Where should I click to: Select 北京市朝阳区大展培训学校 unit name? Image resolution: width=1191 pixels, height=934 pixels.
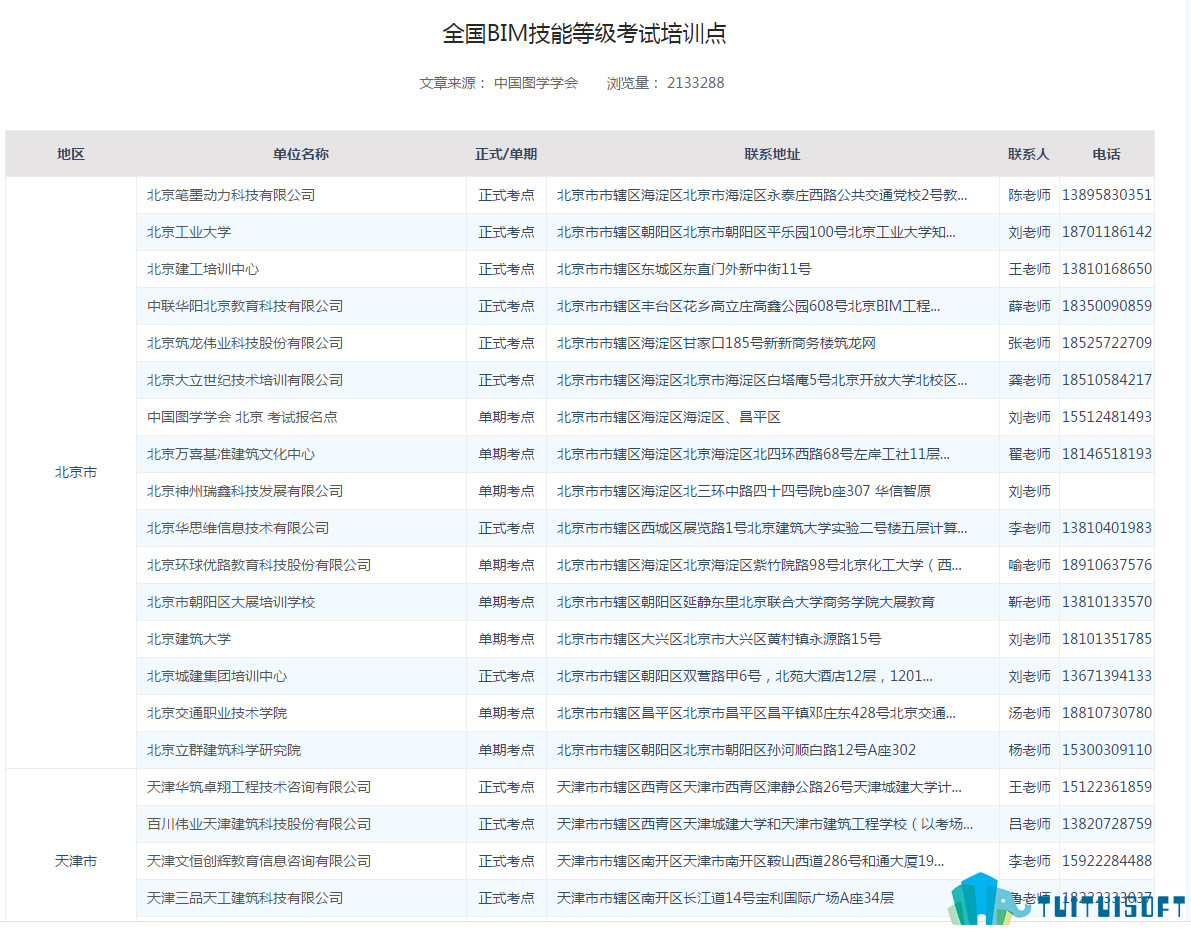231,602
